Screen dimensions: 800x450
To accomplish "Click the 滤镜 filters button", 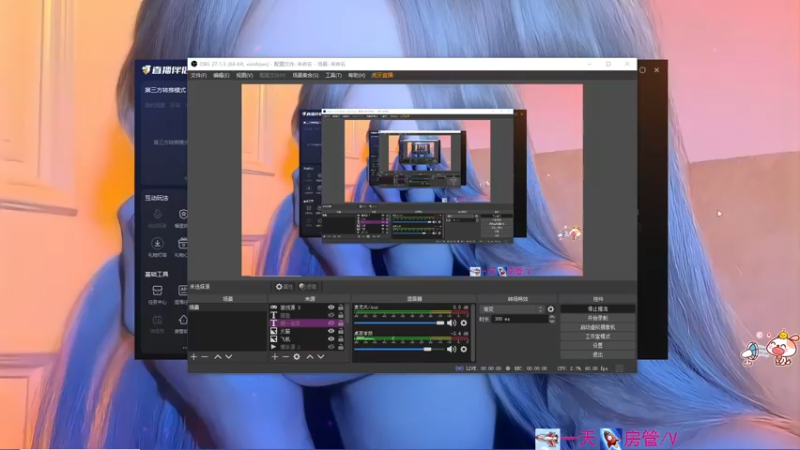I will point(308,287).
